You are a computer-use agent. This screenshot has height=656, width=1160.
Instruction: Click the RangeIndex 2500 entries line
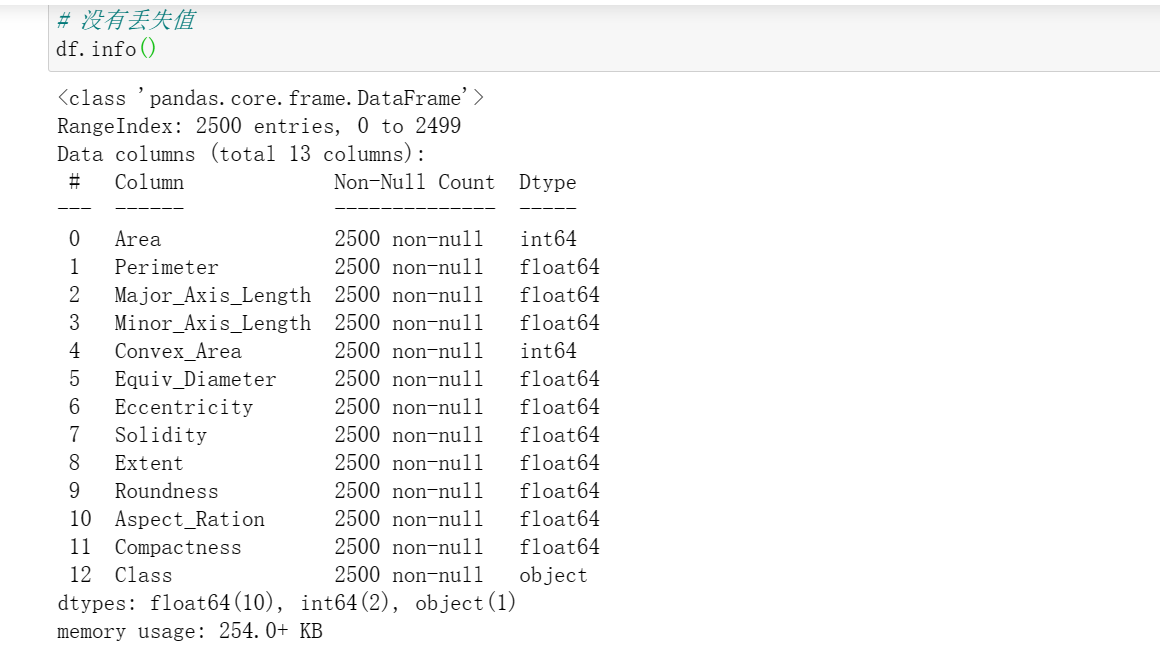point(259,126)
